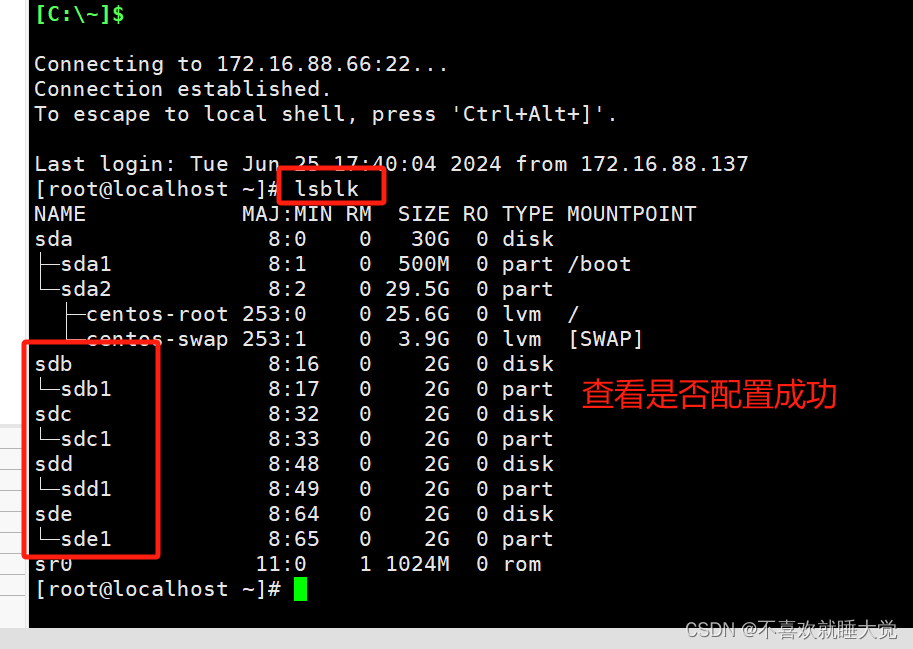This screenshot has height=649, width=913.
Task: Click the '8:65' device number
Action: point(293,539)
